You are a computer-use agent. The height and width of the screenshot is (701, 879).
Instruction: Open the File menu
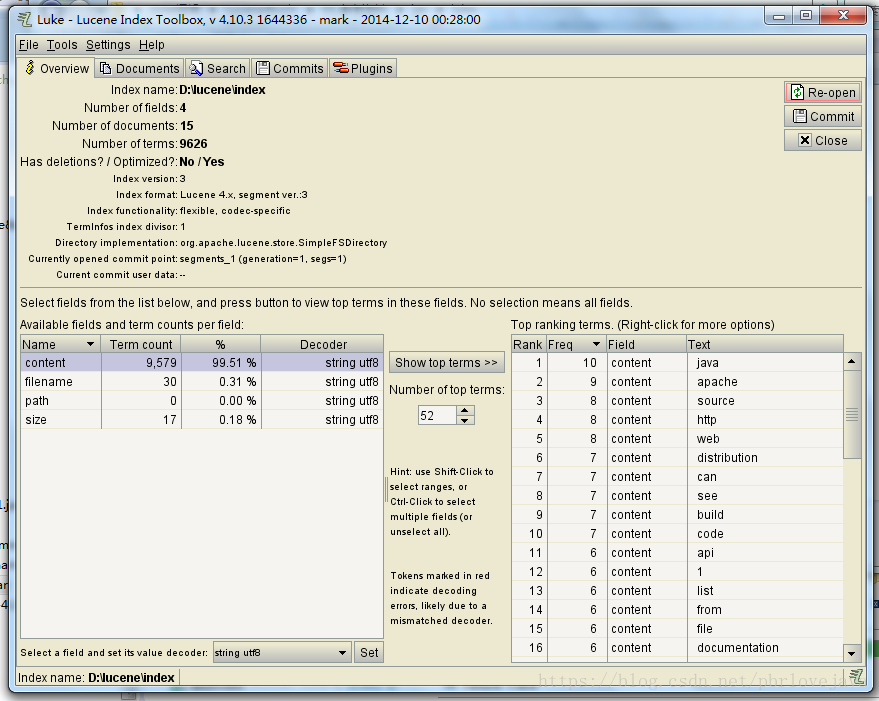click(29, 45)
